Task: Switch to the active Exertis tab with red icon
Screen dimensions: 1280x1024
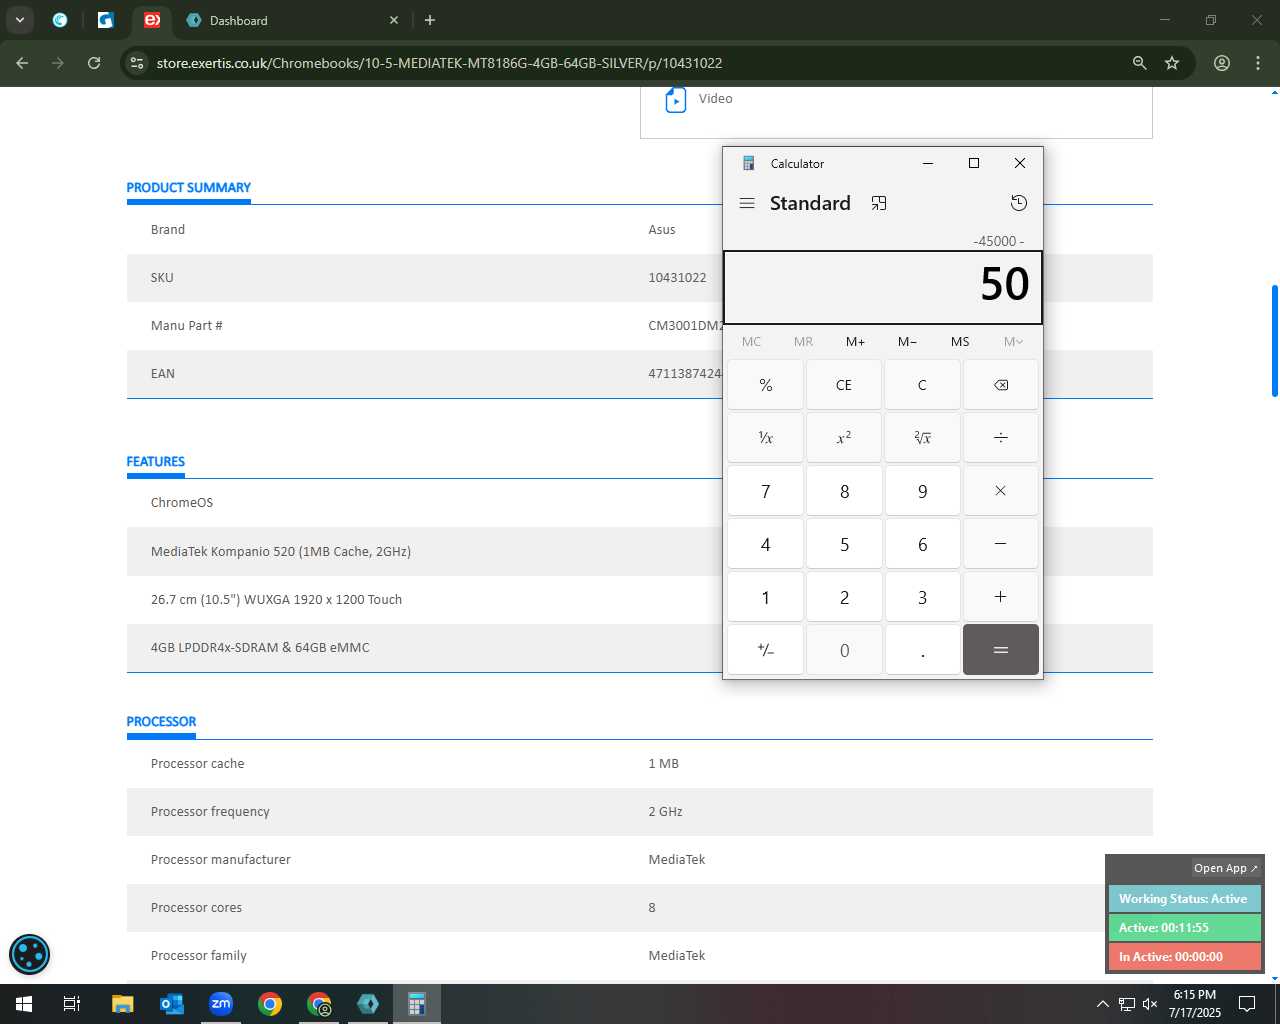Action: [151, 20]
